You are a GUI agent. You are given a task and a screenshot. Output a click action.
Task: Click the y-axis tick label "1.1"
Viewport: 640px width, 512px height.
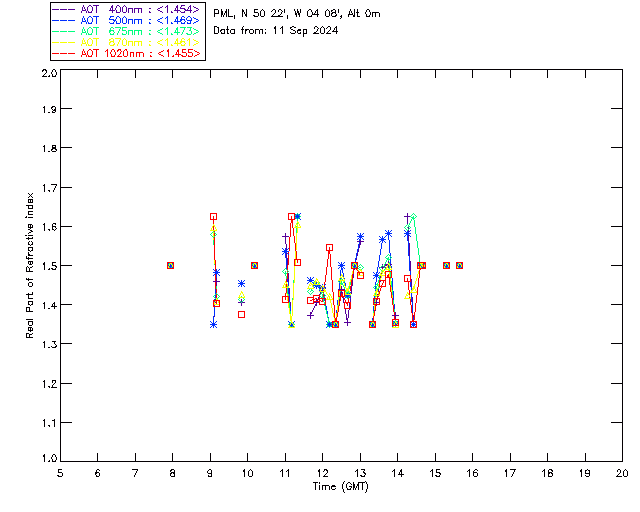(x=49, y=423)
